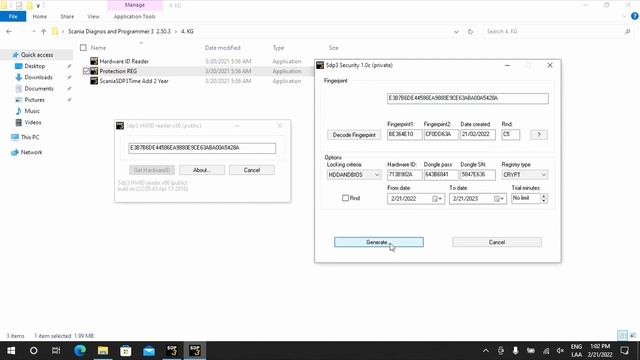Click the Decode Fingerprint button
640x360 pixels.
(354, 135)
